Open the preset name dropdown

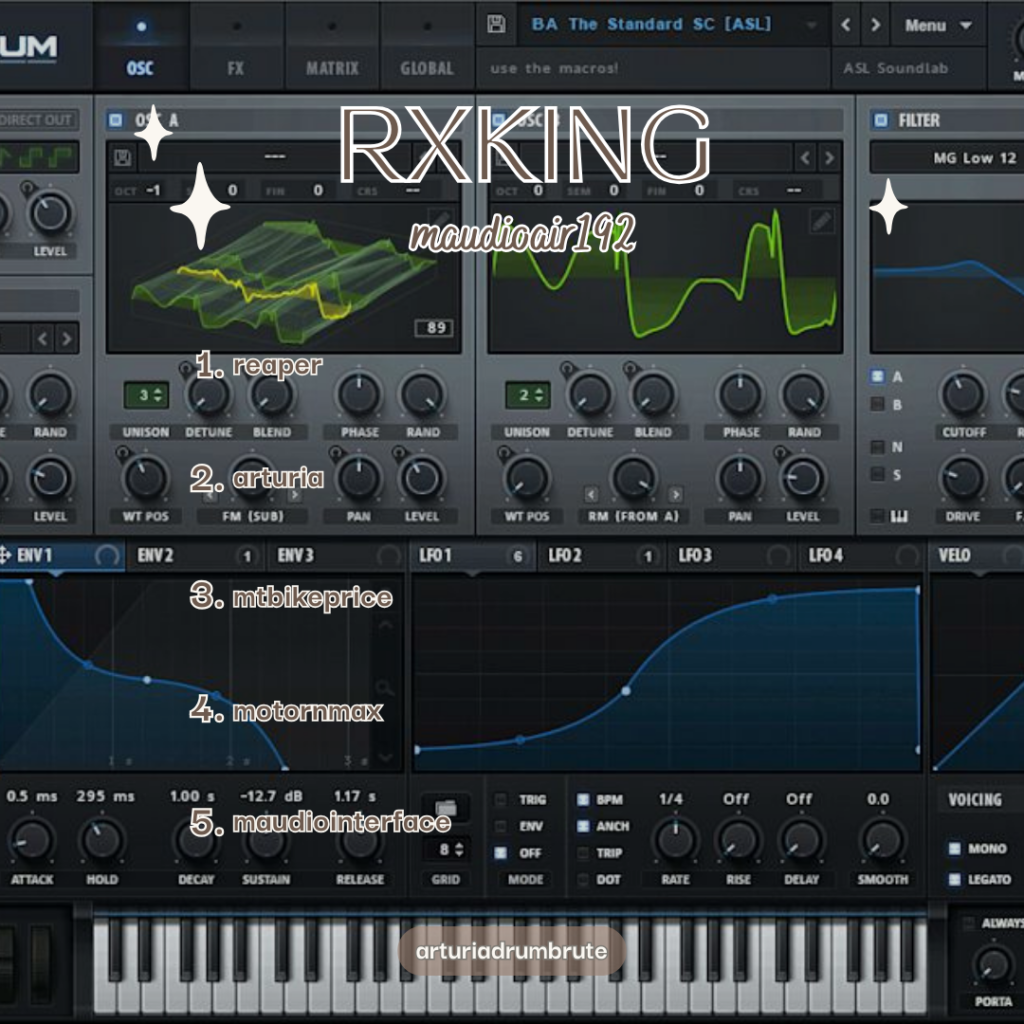pyautogui.click(x=674, y=25)
